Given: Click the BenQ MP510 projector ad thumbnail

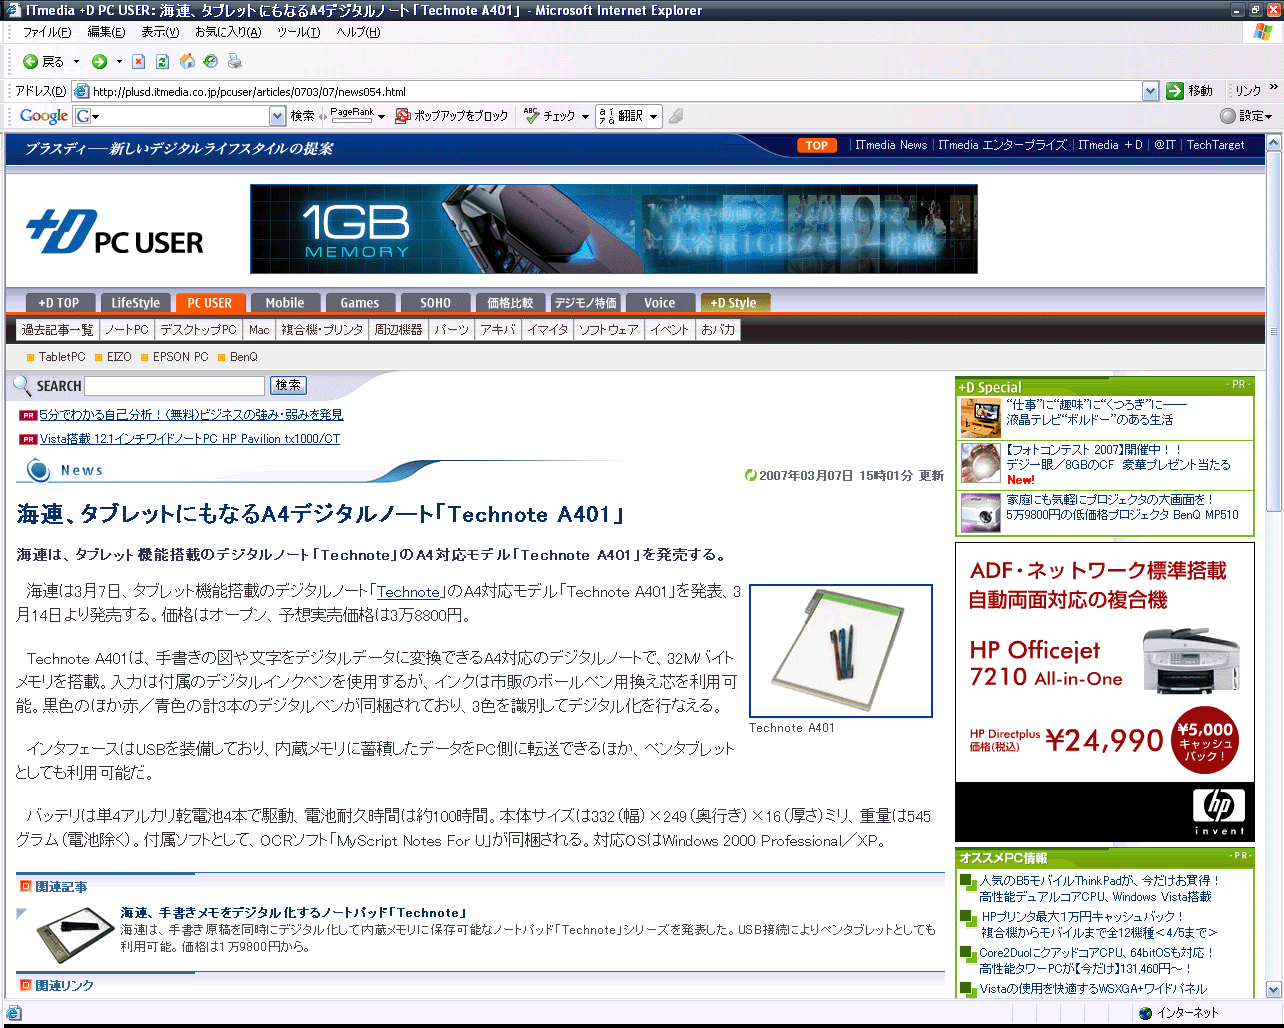Looking at the screenshot, I should click(x=981, y=512).
